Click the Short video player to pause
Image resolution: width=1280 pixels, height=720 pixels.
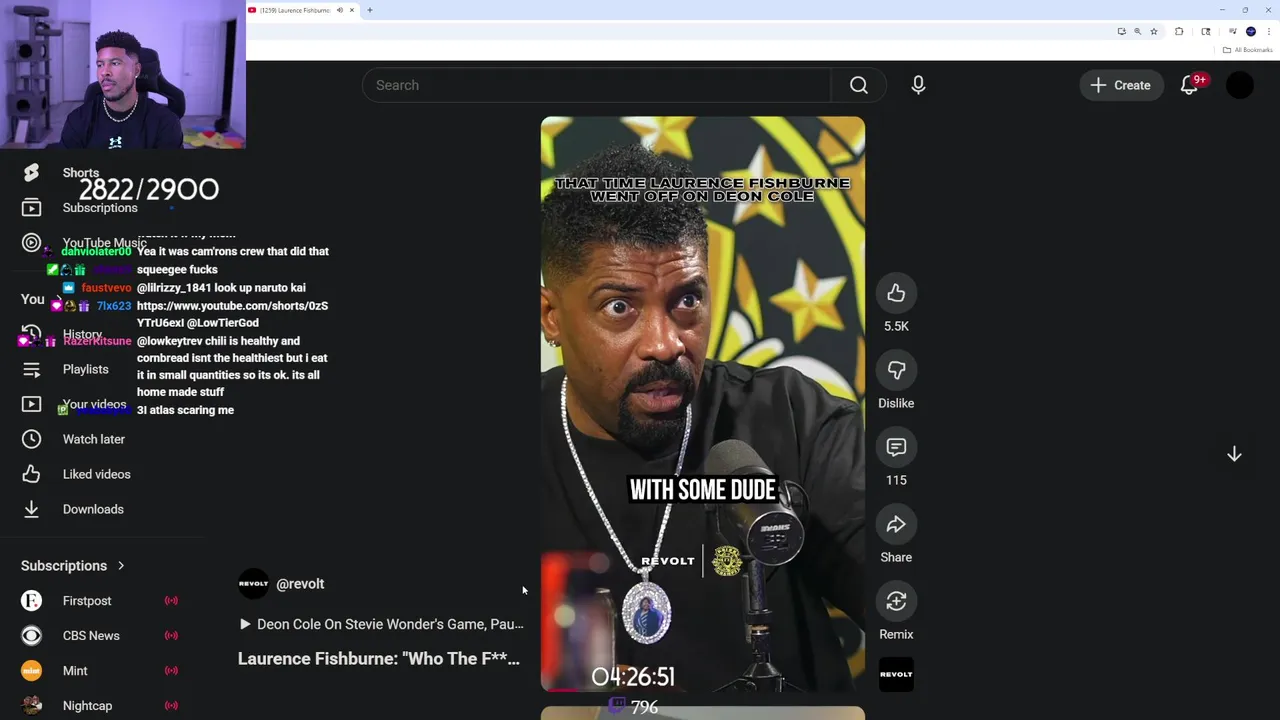click(703, 403)
